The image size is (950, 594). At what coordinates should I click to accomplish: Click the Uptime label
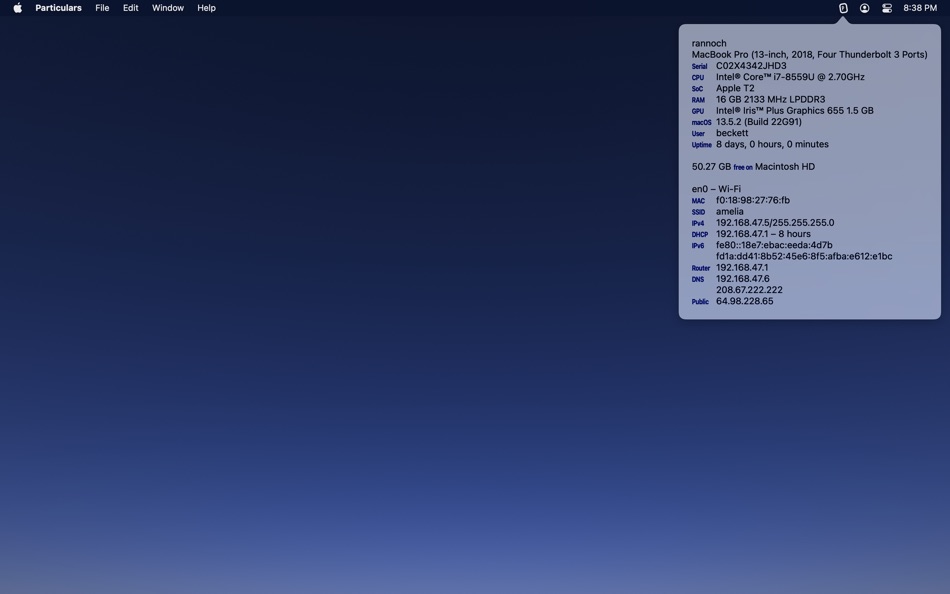pyautogui.click(x=702, y=145)
